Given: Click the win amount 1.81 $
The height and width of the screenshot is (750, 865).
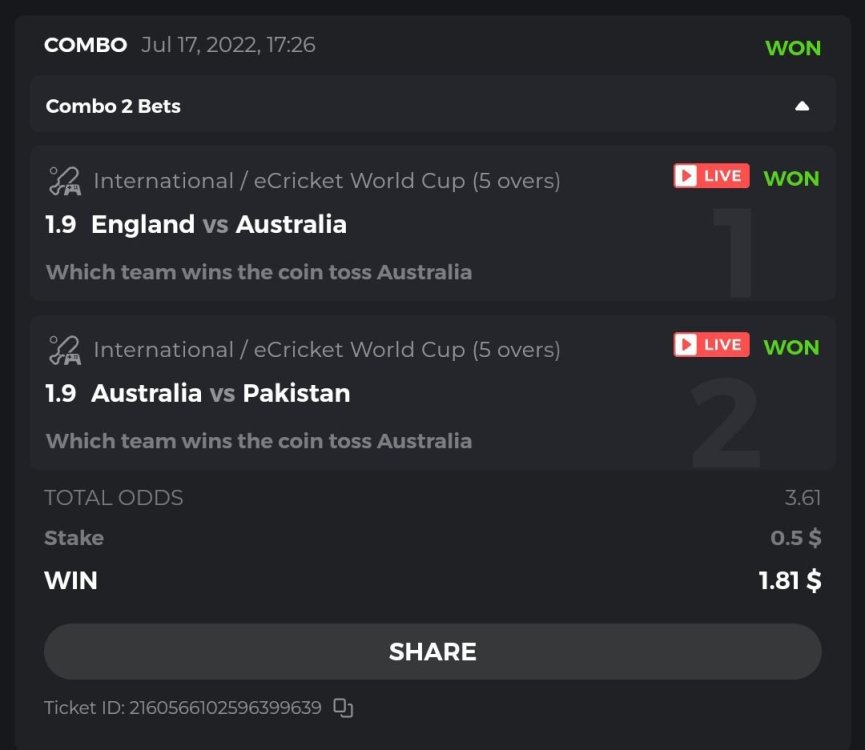Looking at the screenshot, I should pos(789,581).
